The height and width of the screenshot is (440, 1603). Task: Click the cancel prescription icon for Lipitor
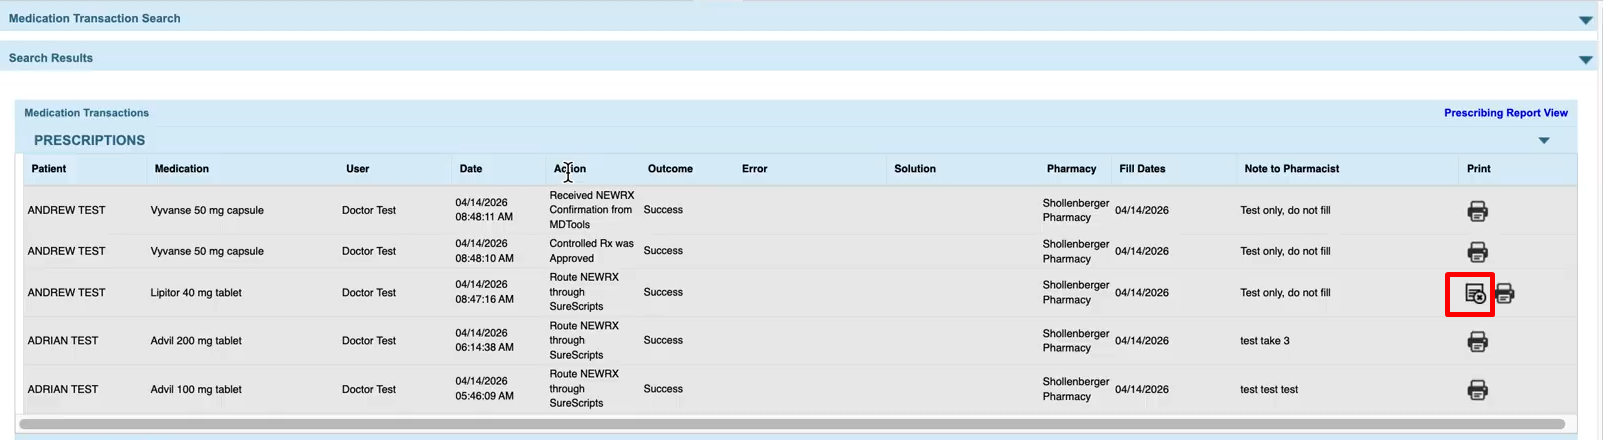coord(1474,294)
